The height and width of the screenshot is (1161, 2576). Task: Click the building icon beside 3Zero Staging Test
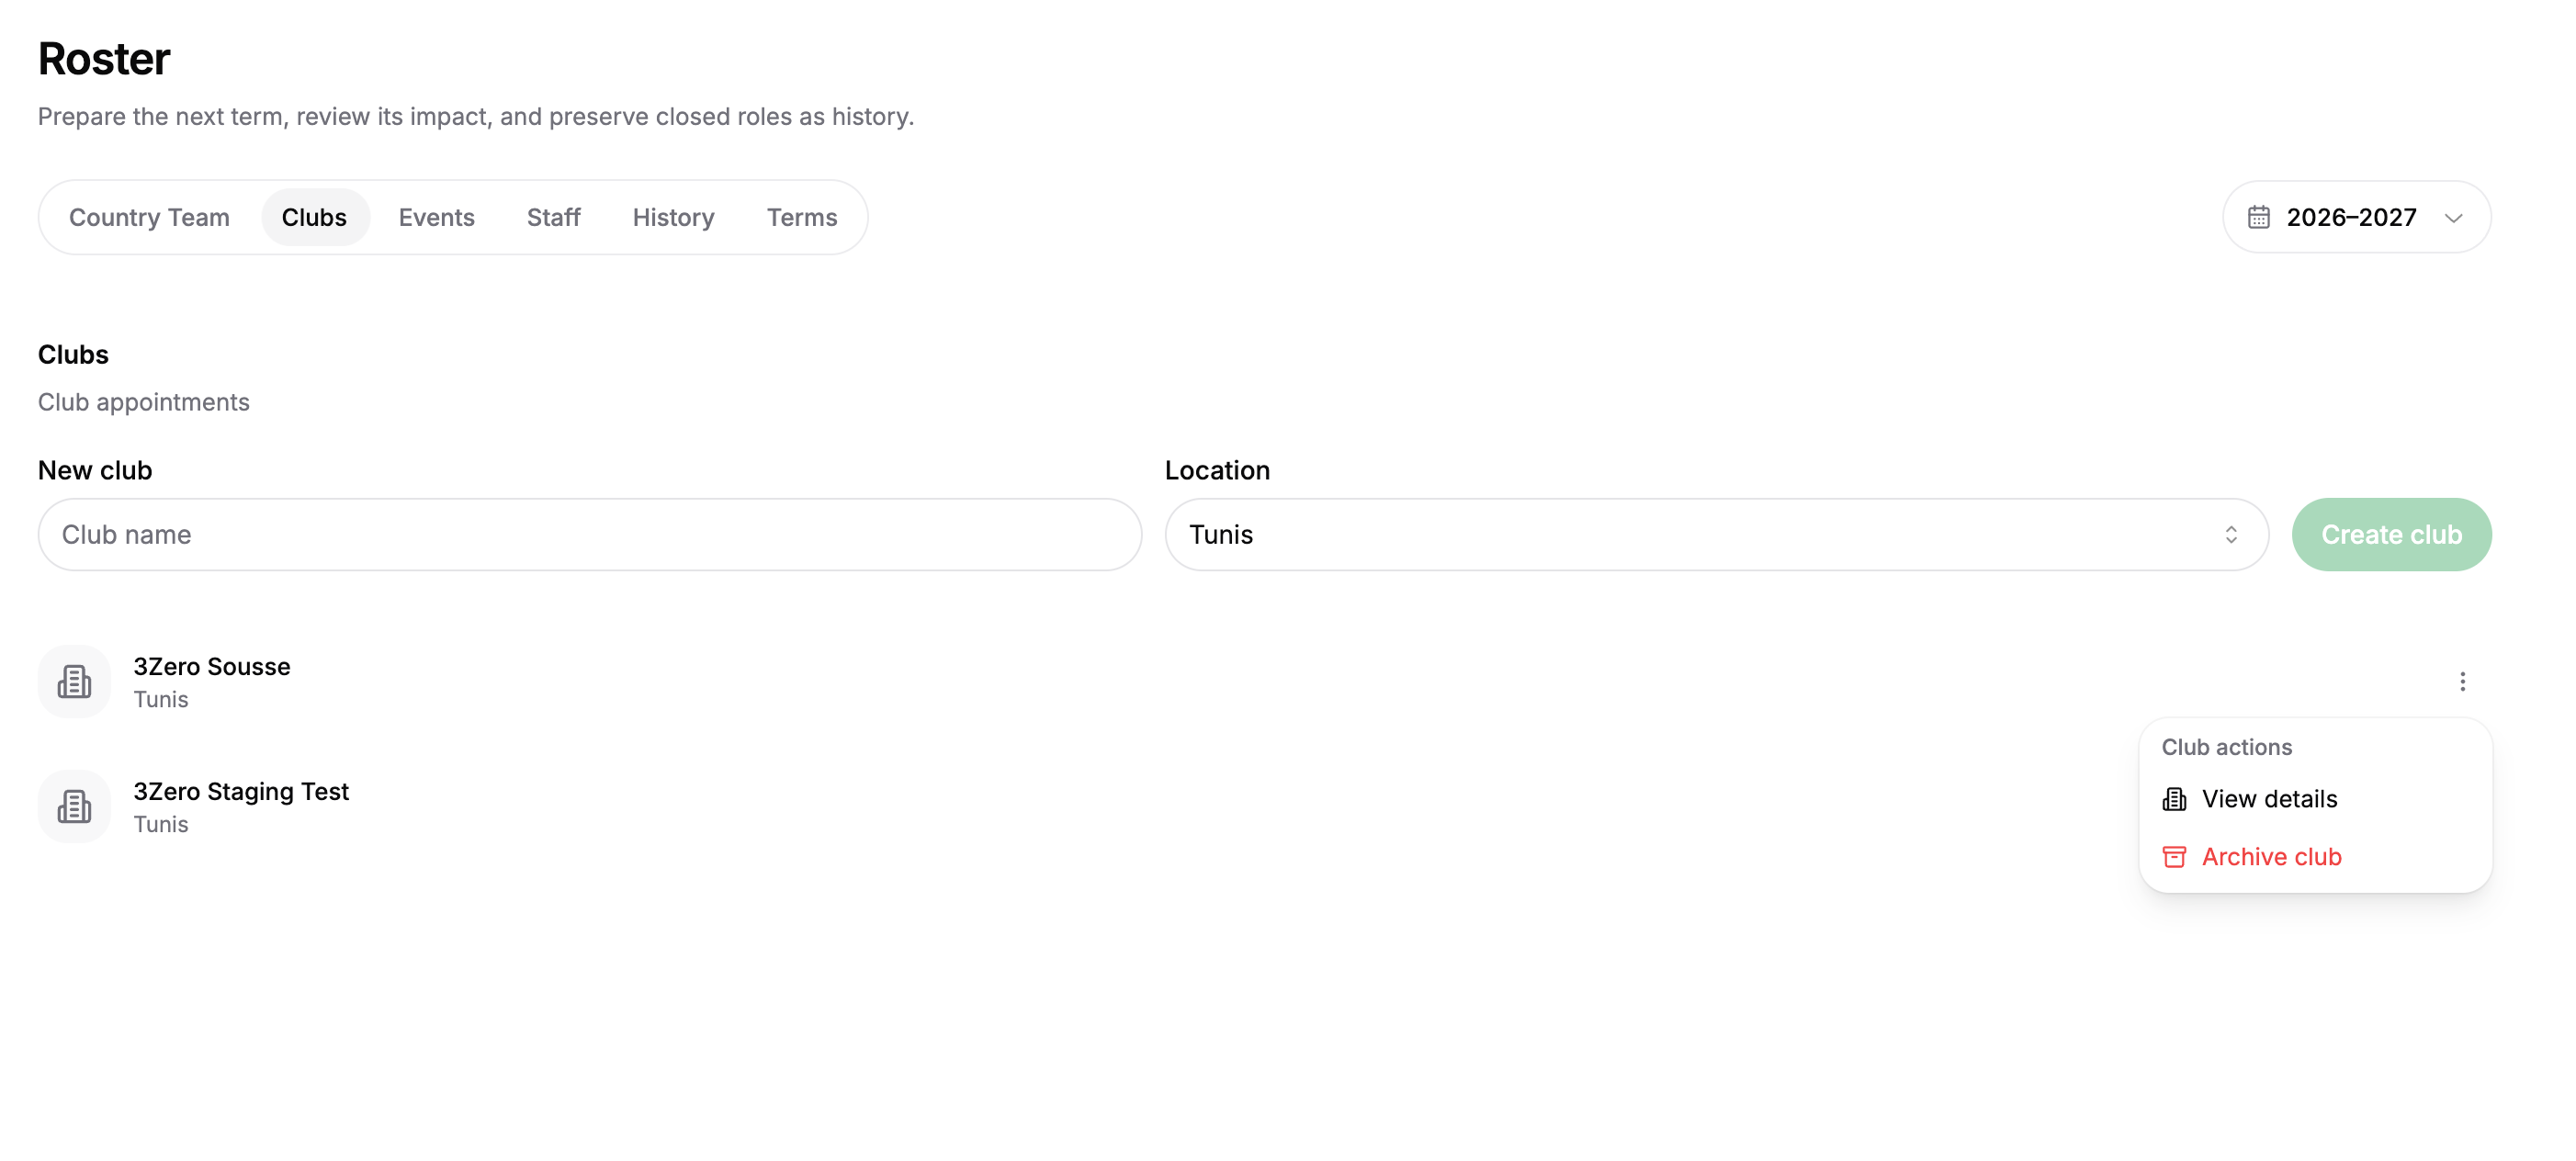[x=74, y=806]
